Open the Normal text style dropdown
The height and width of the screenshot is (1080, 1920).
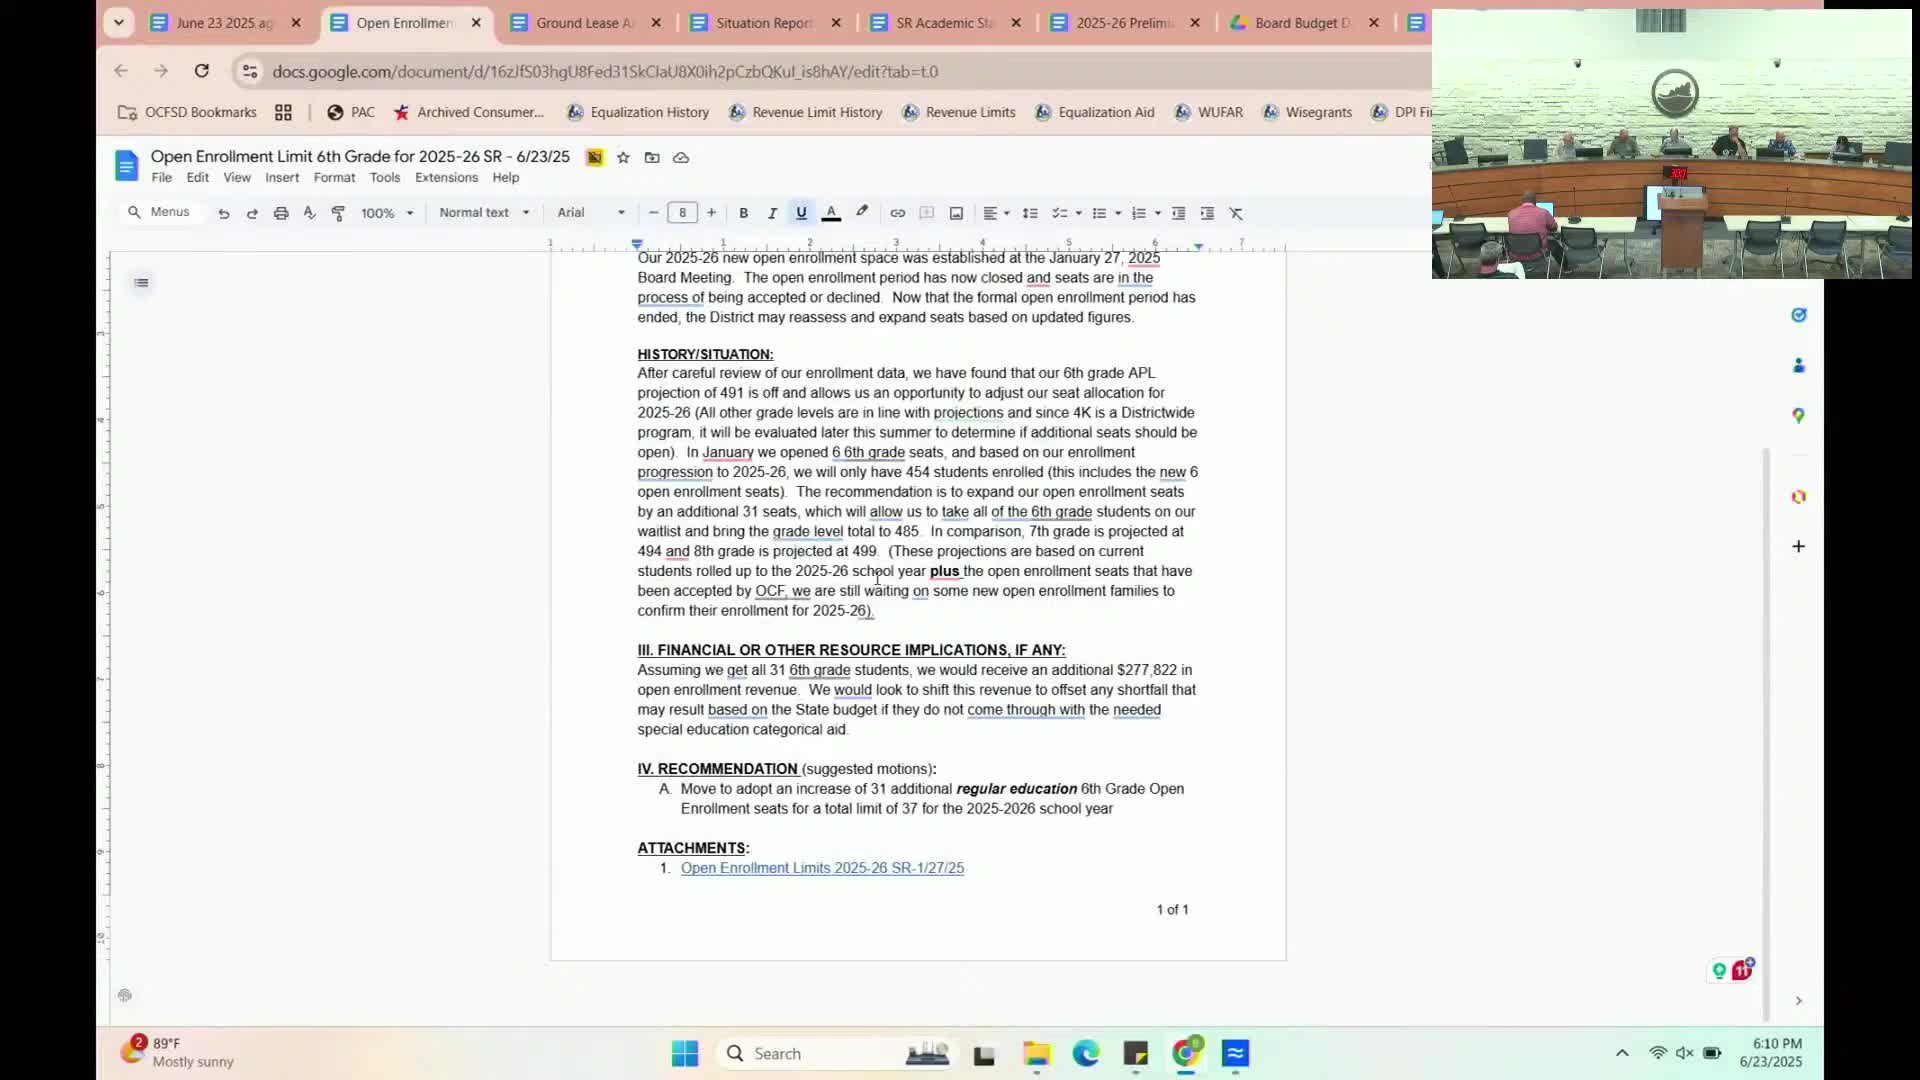point(484,213)
